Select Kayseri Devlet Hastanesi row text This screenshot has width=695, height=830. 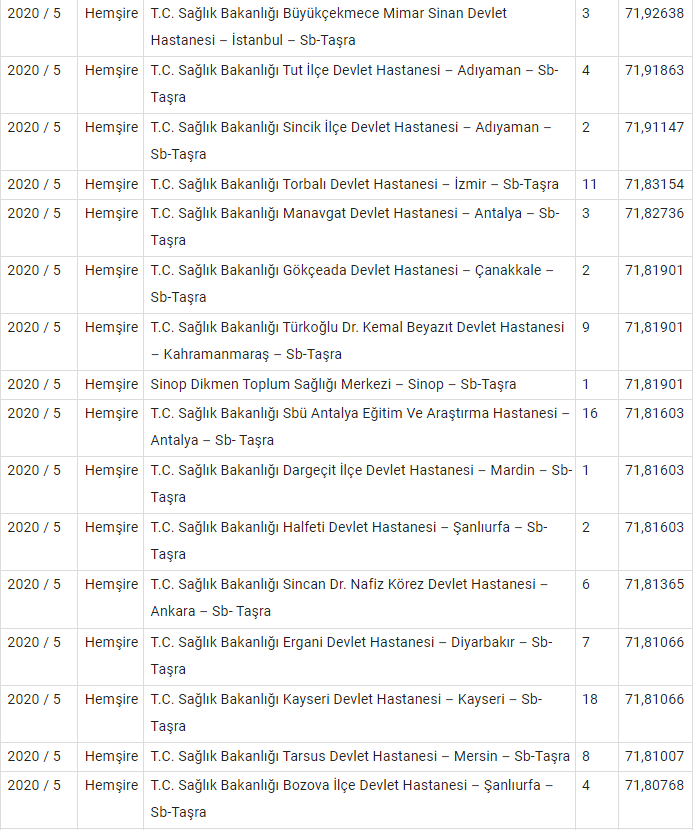(x=346, y=713)
